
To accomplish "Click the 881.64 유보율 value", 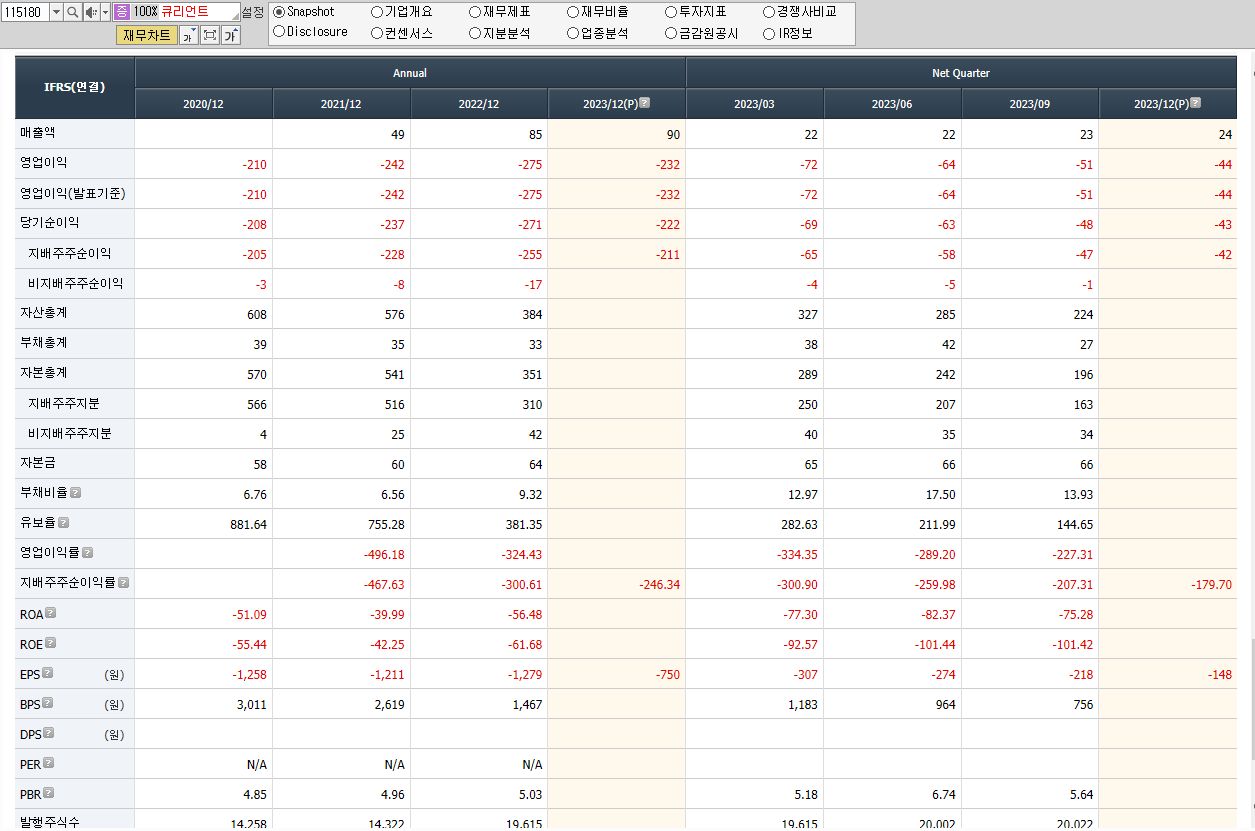I will point(248,524).
